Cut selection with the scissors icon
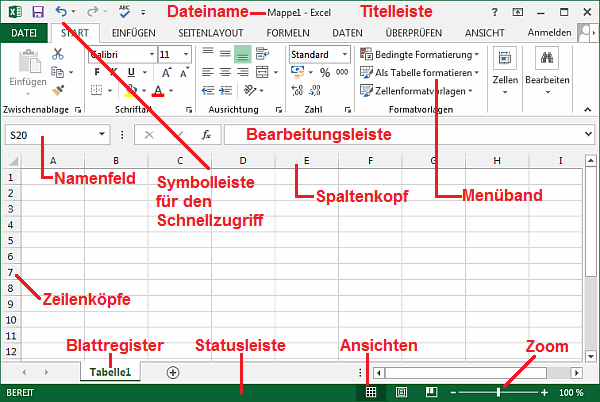 point(58,54)
